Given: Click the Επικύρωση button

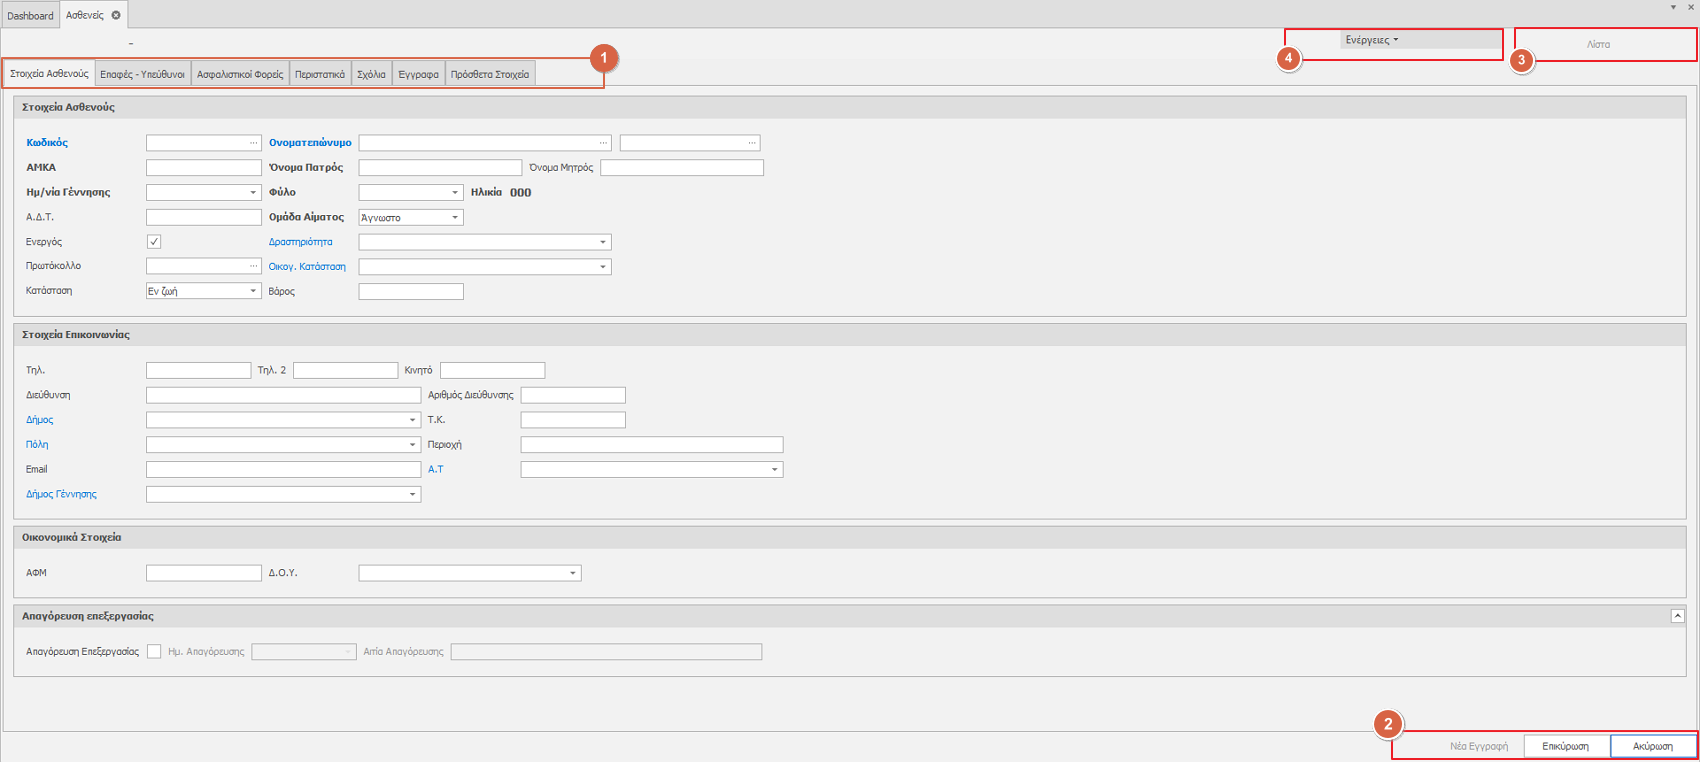Looking at the screenshot, I should coord(1565,746).
